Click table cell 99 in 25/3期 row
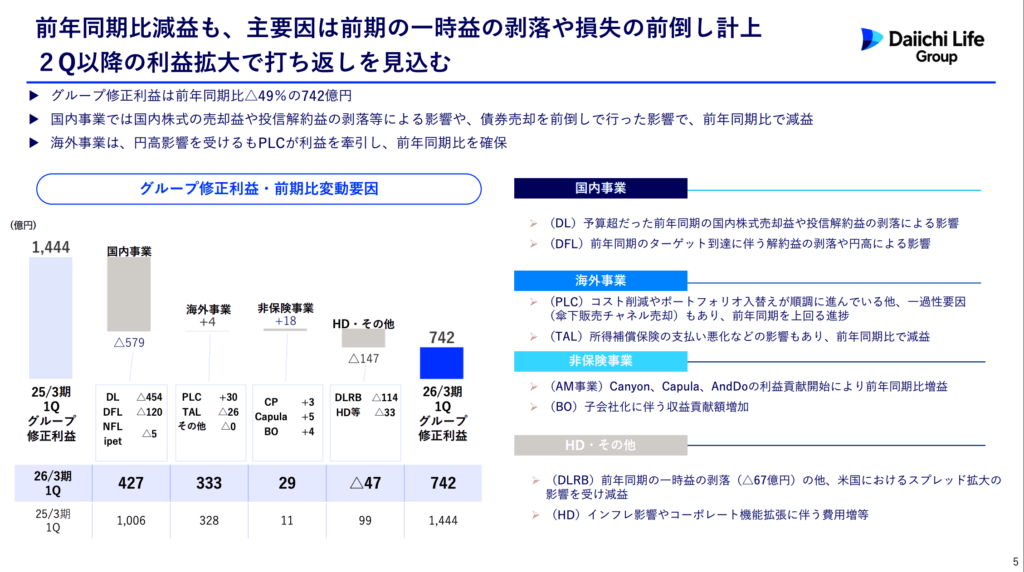The height and width of the screenshot is (572, 1024). point(365,520)
